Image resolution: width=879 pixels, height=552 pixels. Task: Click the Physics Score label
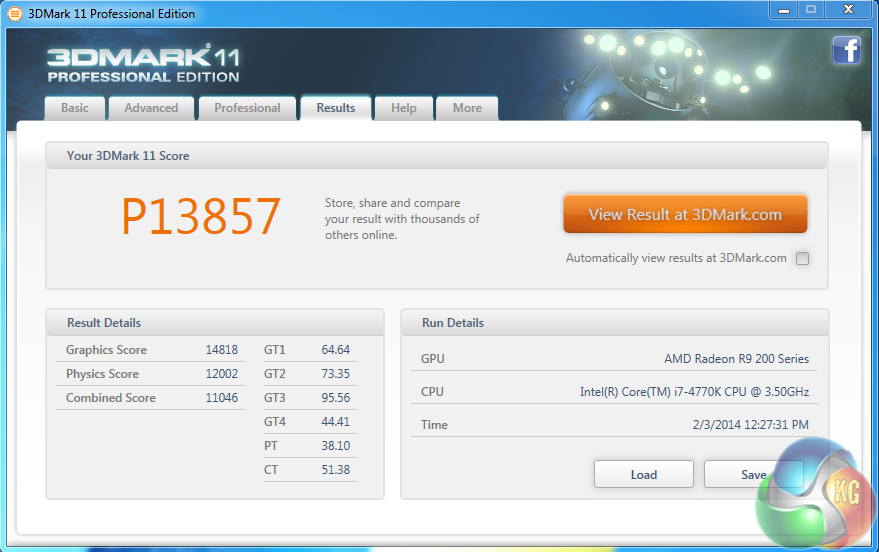[x=102, y=374]
